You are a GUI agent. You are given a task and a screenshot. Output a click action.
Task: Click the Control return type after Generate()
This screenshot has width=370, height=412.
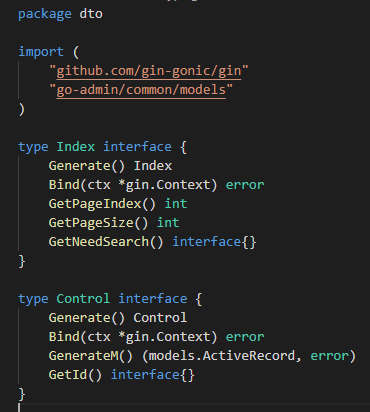[160, 318]
